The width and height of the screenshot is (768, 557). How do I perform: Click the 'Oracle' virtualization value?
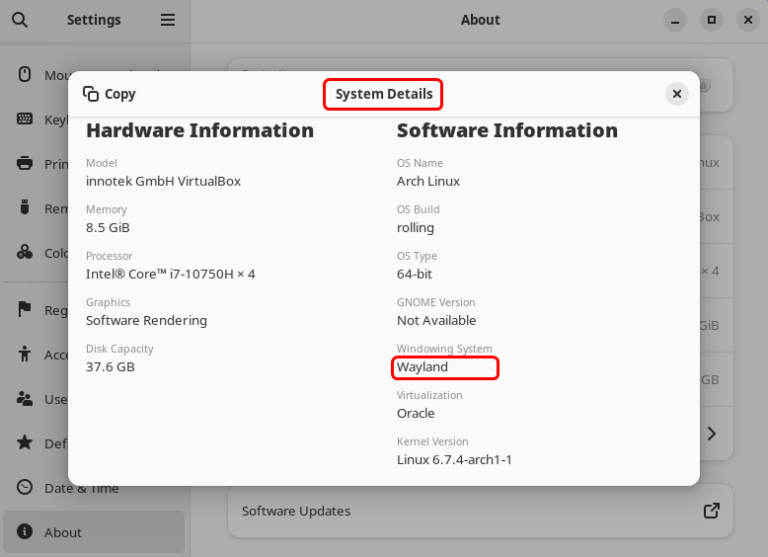pyautogui.click(x=415, y=413)
